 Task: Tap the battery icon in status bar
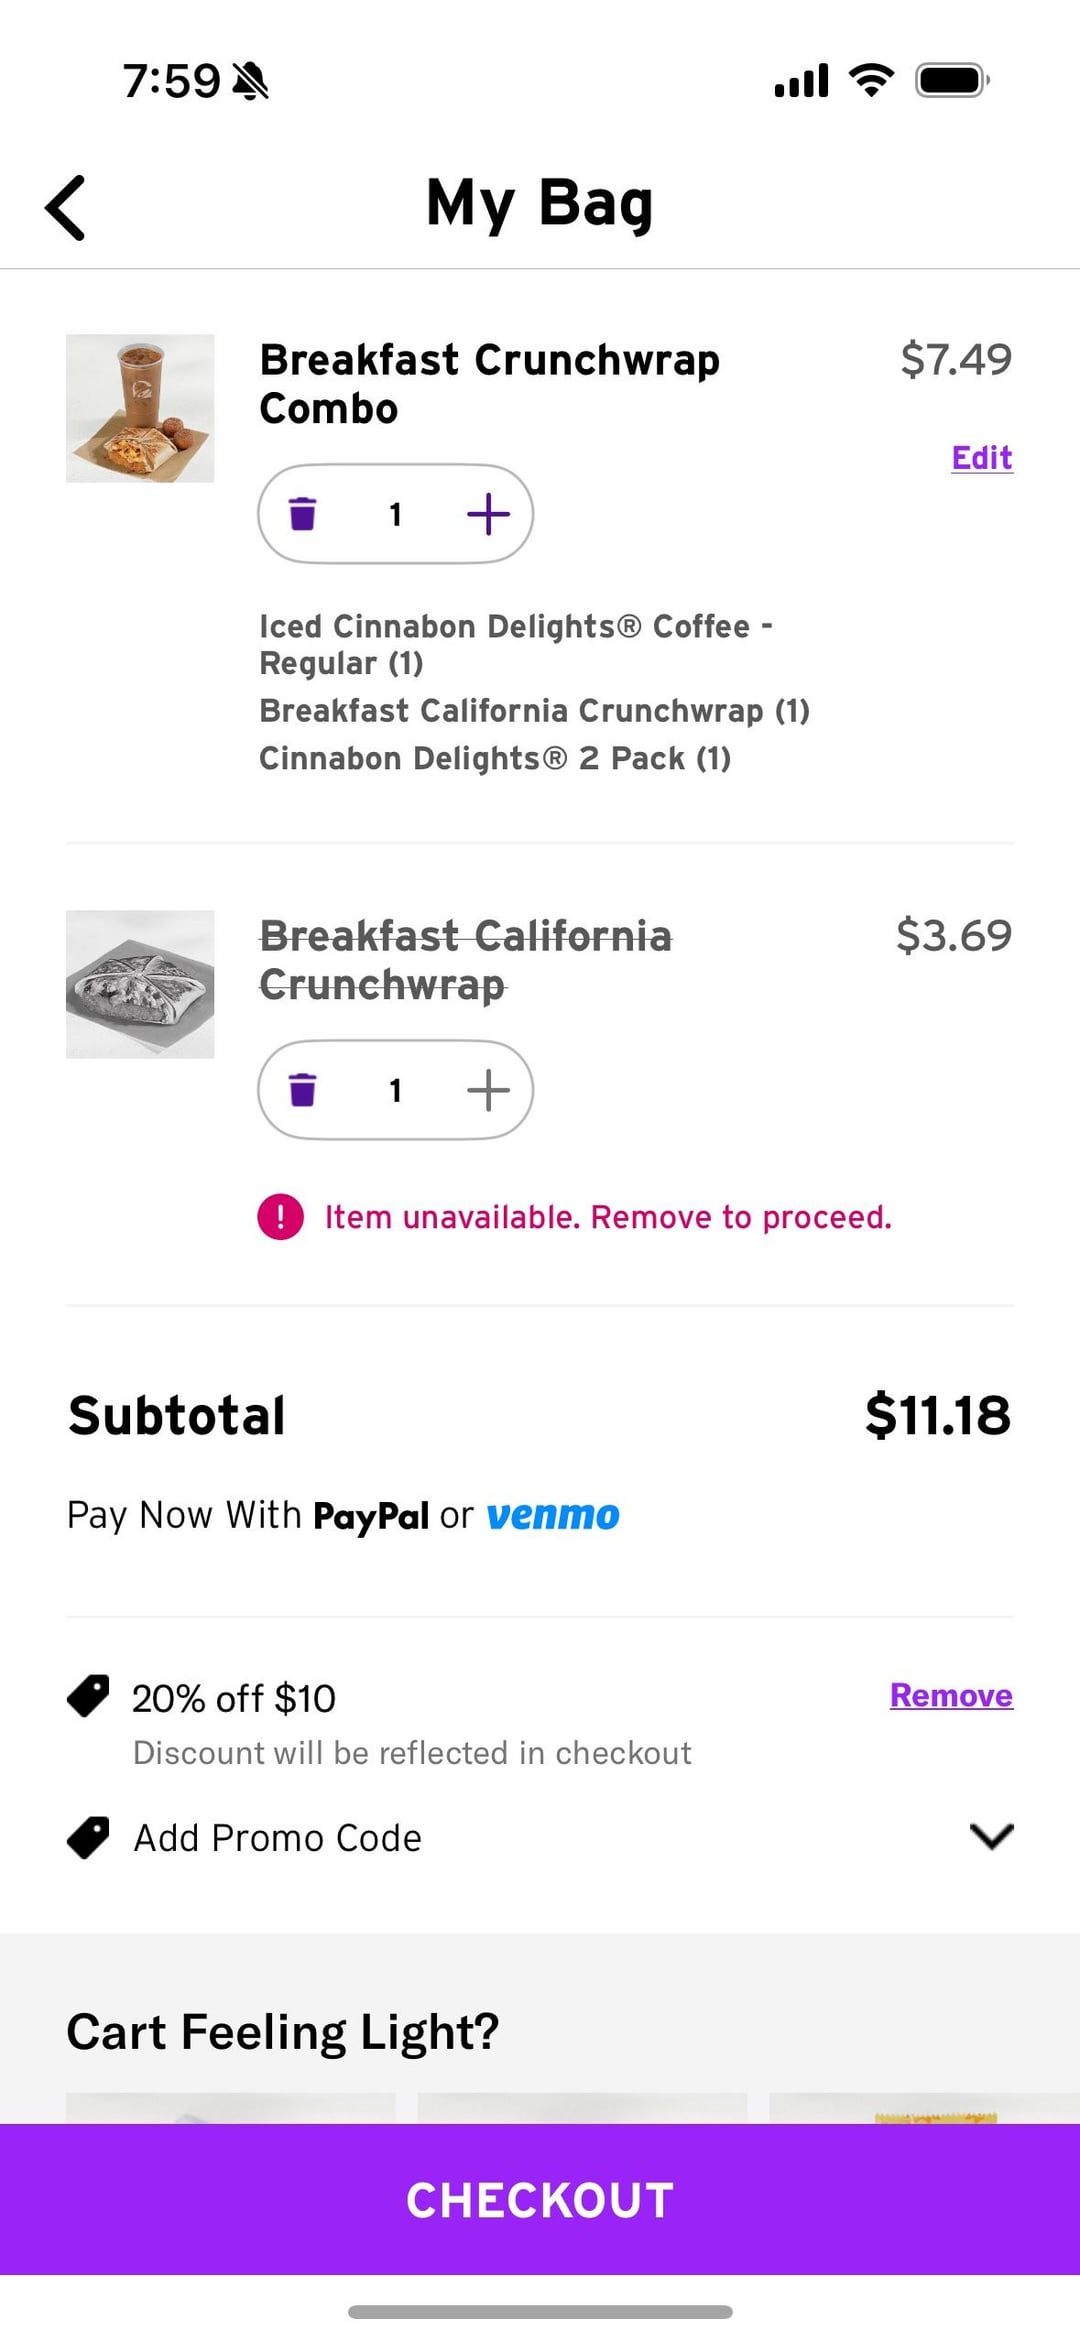[952, 80]
